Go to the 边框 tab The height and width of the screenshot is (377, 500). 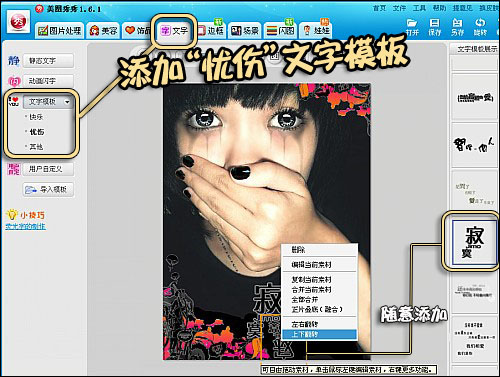click(211, 31)
